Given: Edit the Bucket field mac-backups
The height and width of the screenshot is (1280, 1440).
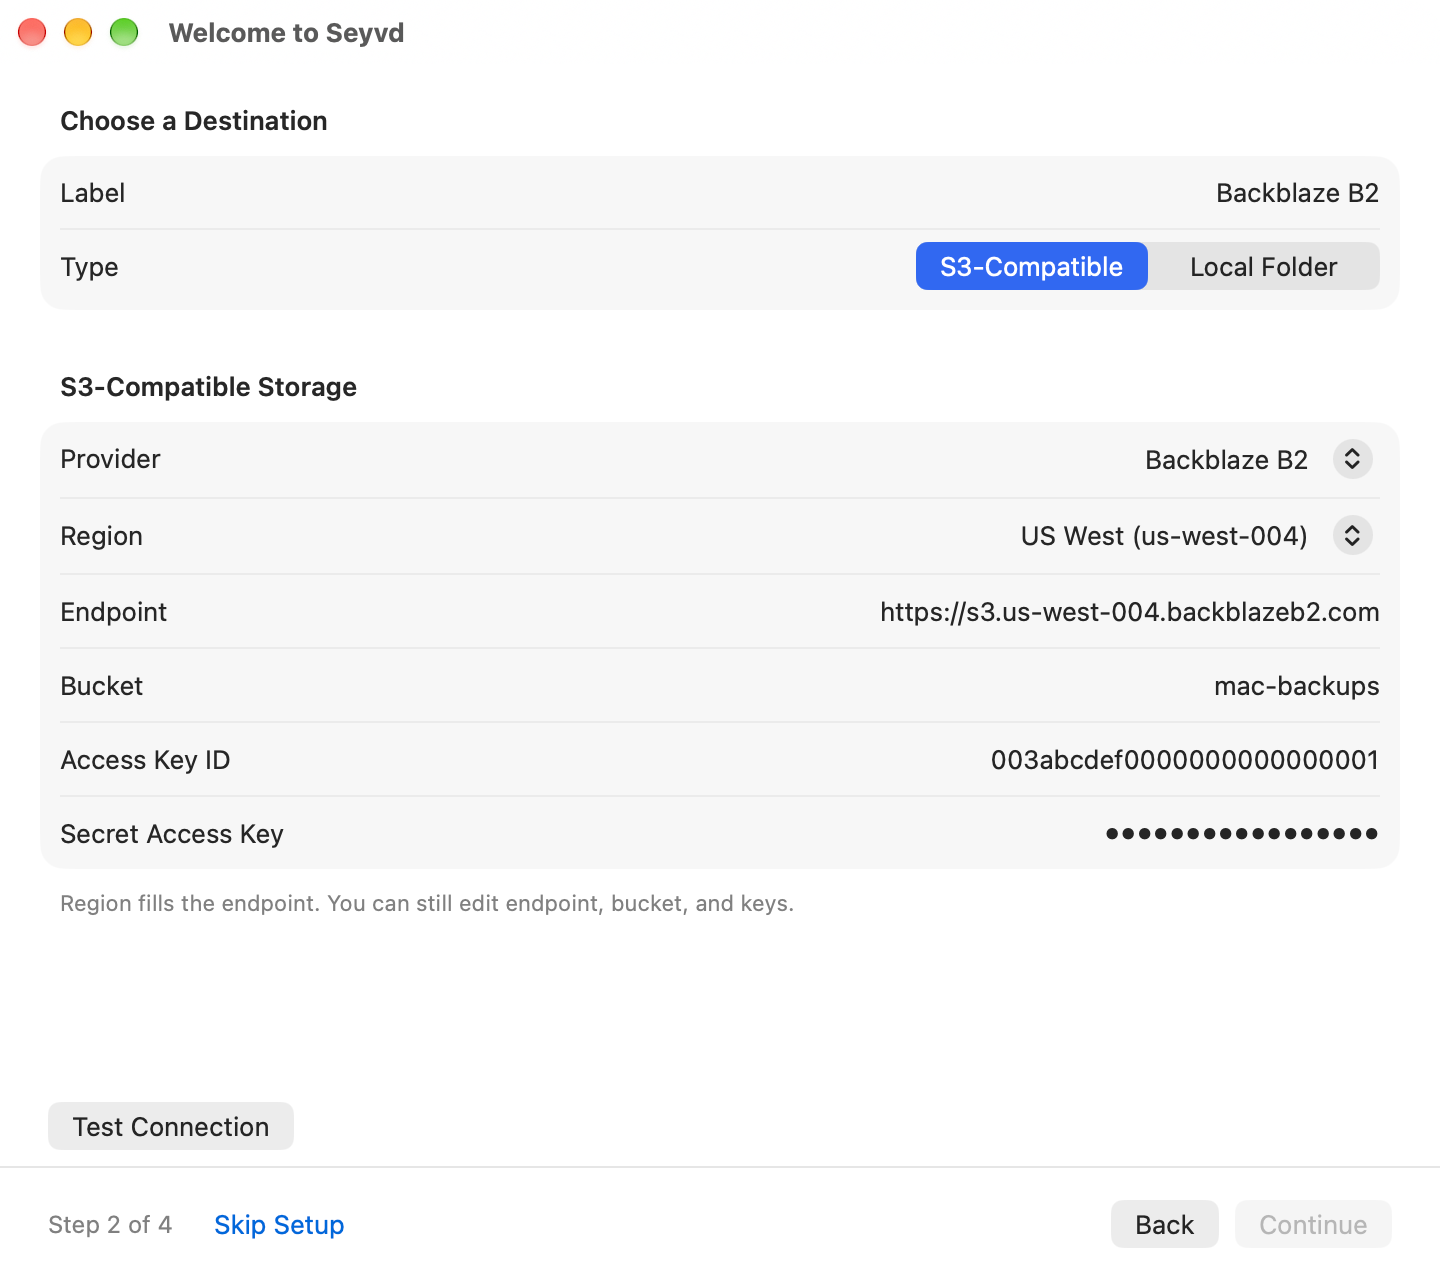Looking at the screenshot, I should 1296,686.
